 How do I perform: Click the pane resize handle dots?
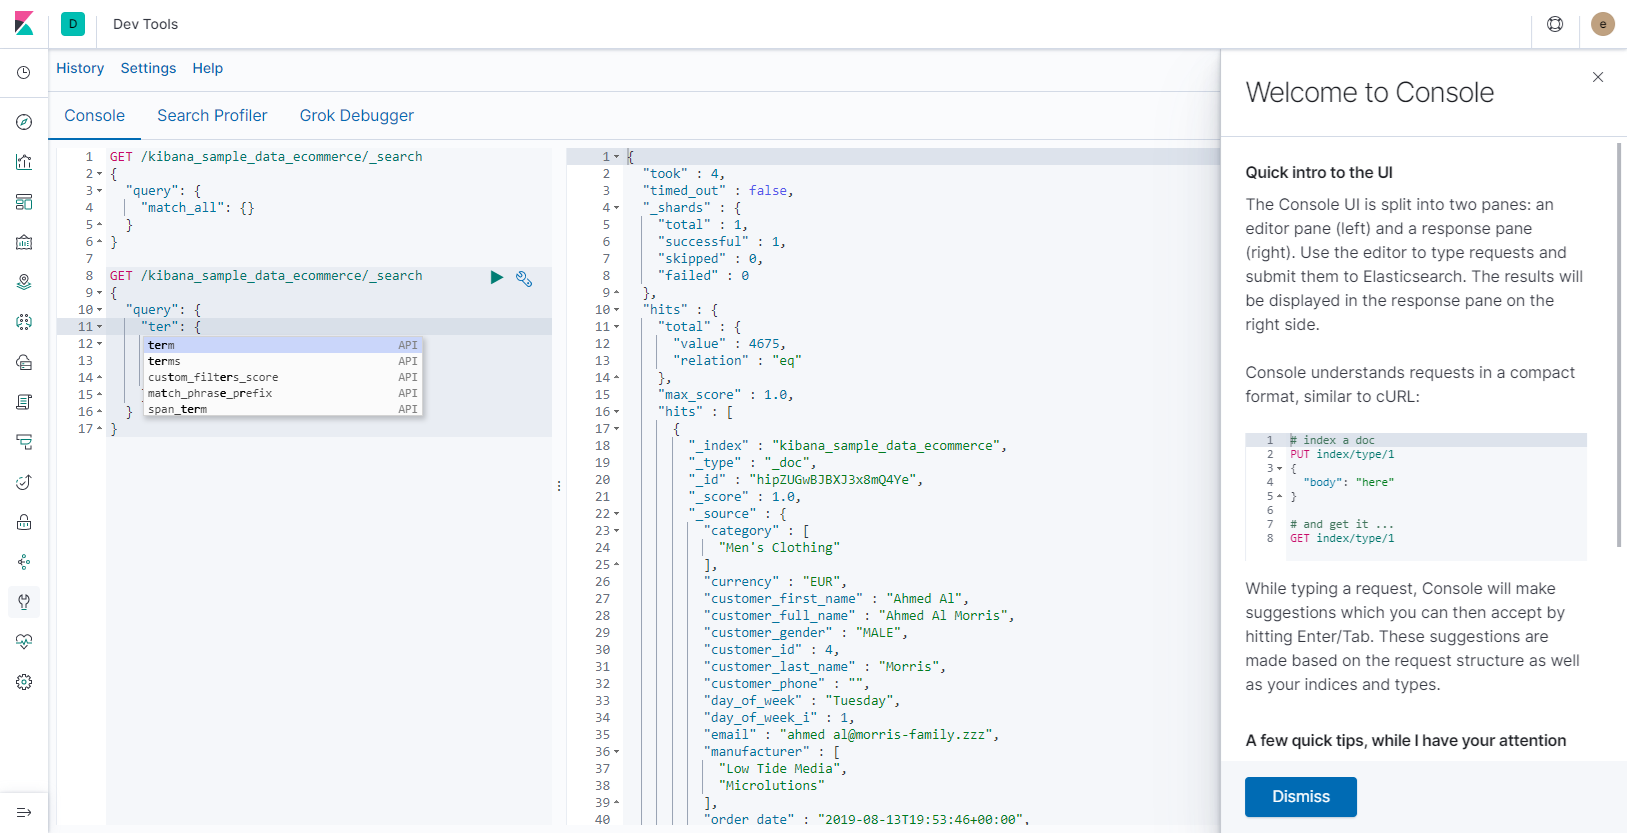coord(559,486)
